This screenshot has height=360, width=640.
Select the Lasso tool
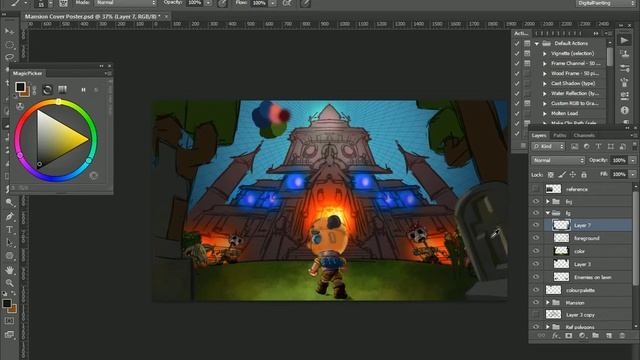coord(9,57)
